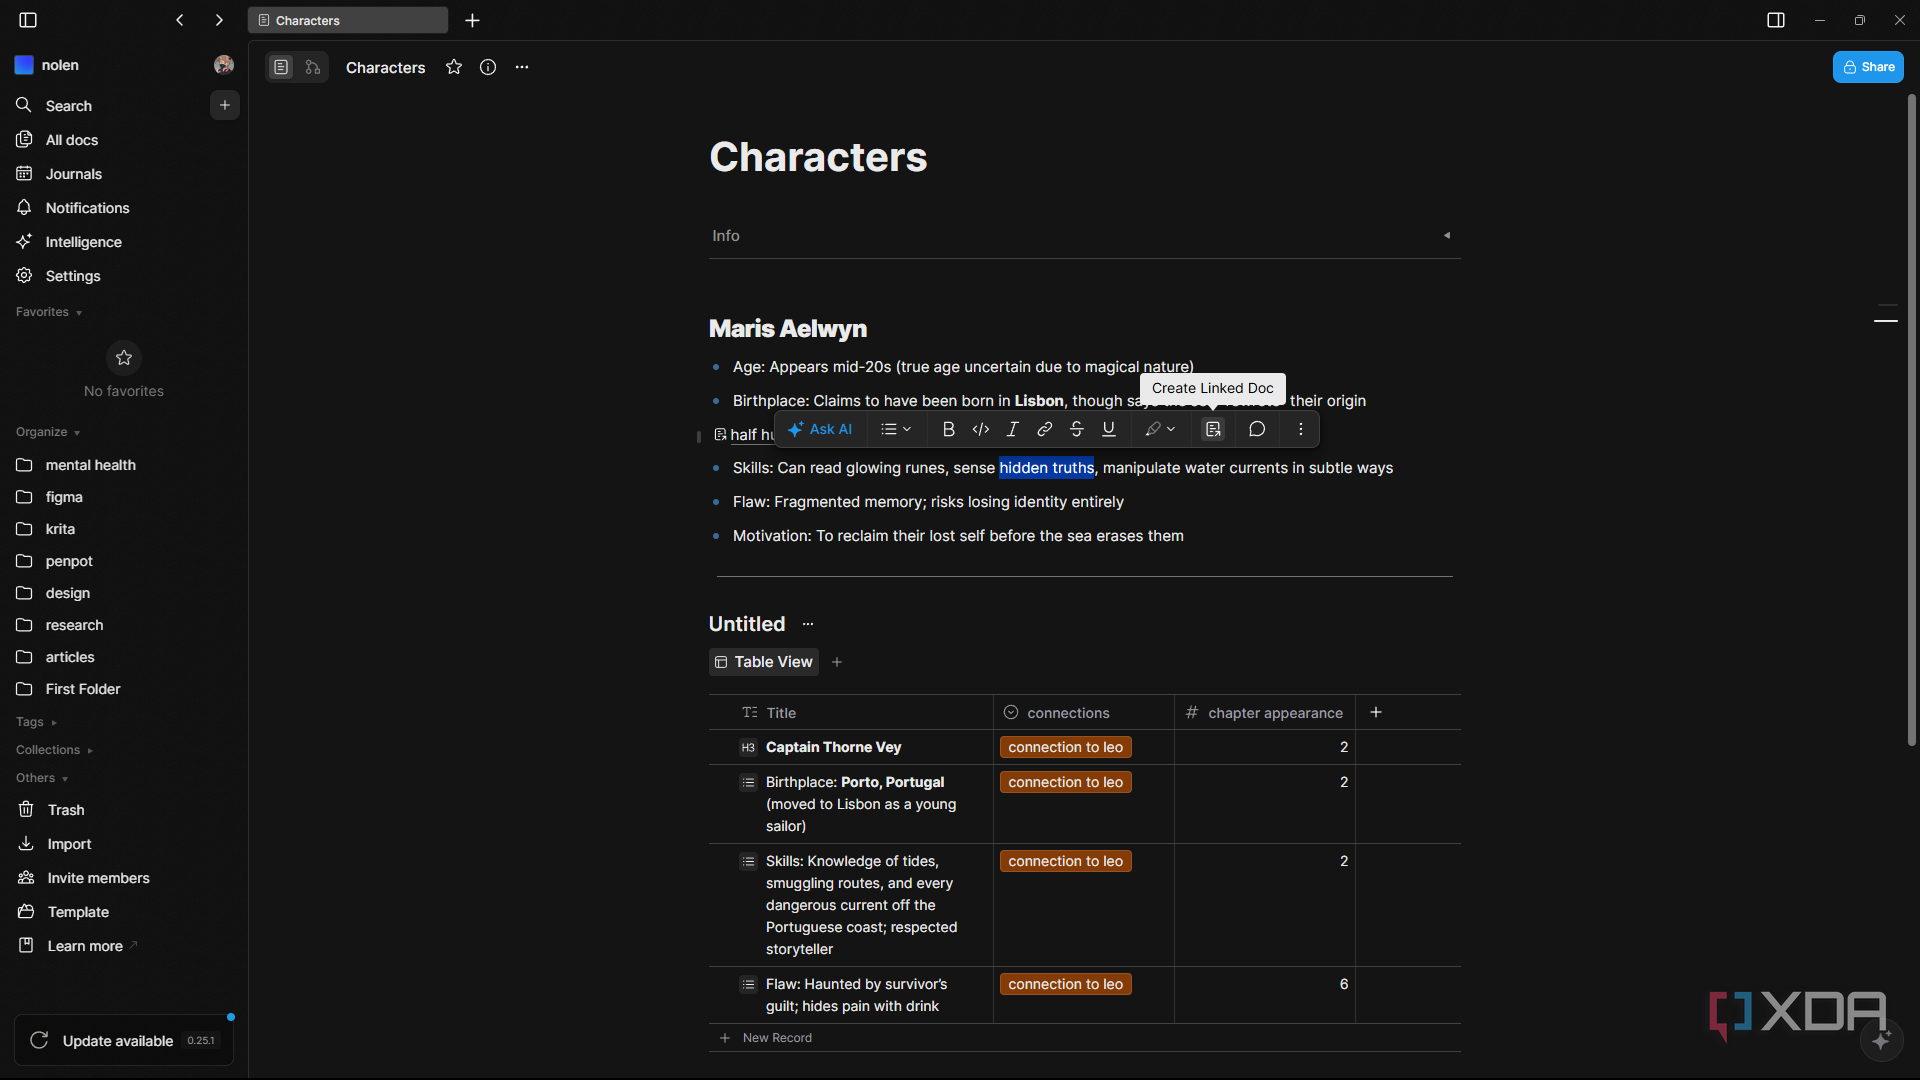Toggle the left sidebar panel icon
This screenshot has height=1080, width=1920.
click(x=28, y=20)
